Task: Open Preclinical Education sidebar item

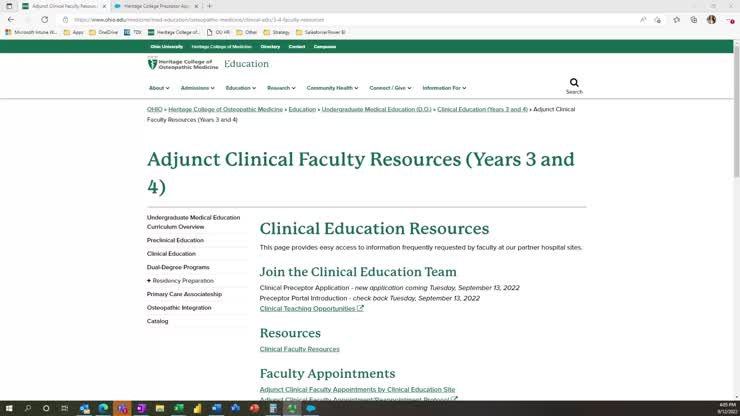Action: (x=175, y=240)
